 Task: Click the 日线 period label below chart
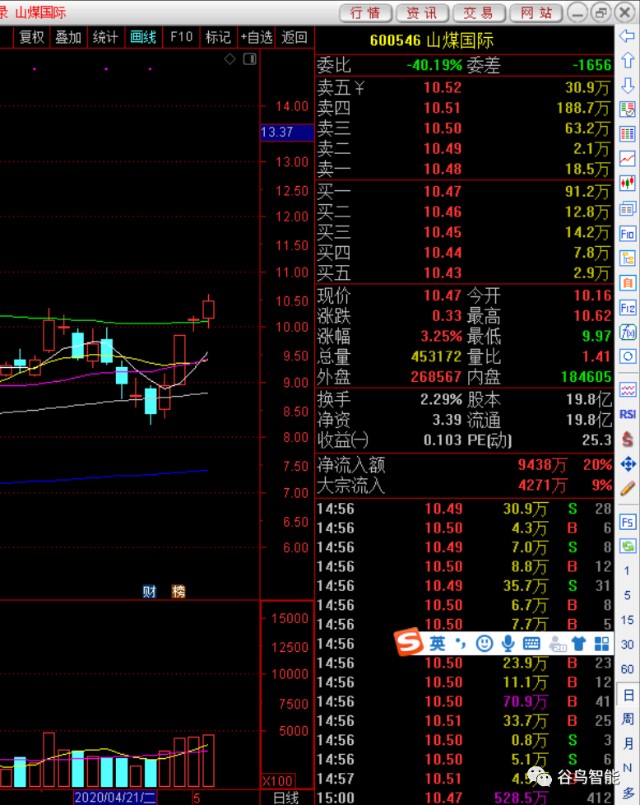(286, 798)
